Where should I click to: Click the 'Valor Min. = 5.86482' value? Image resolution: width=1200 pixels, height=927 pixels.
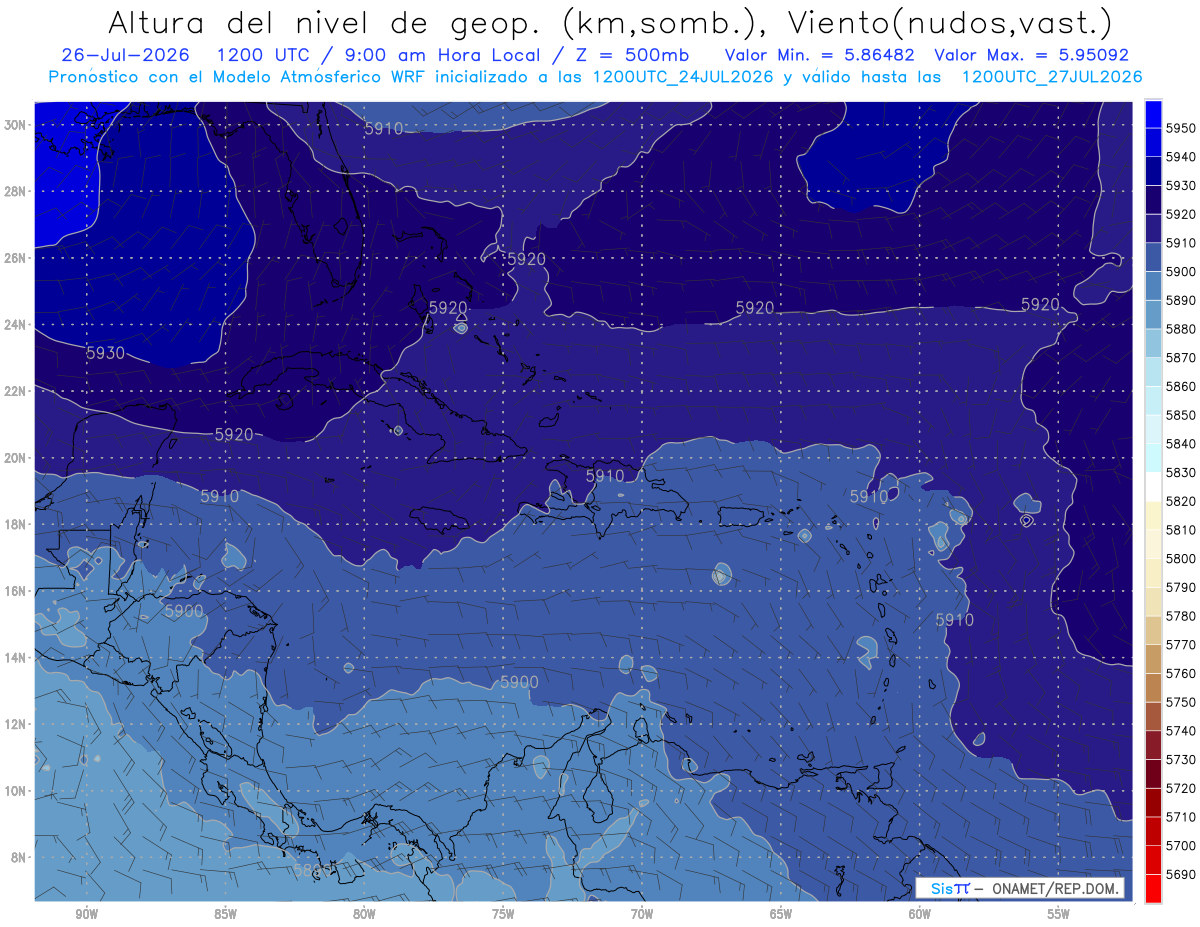click(x=822, y=55)
